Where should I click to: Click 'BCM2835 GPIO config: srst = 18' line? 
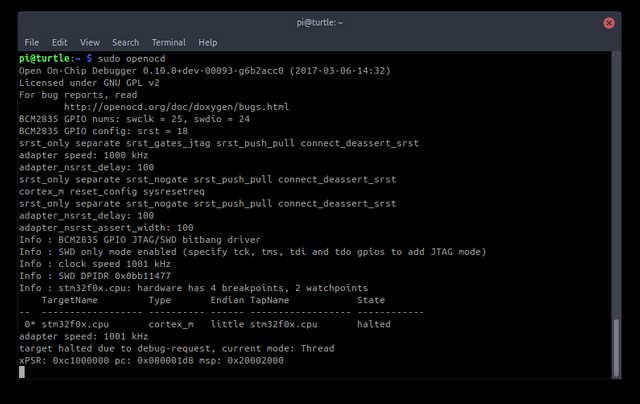[x=103, y=131]
